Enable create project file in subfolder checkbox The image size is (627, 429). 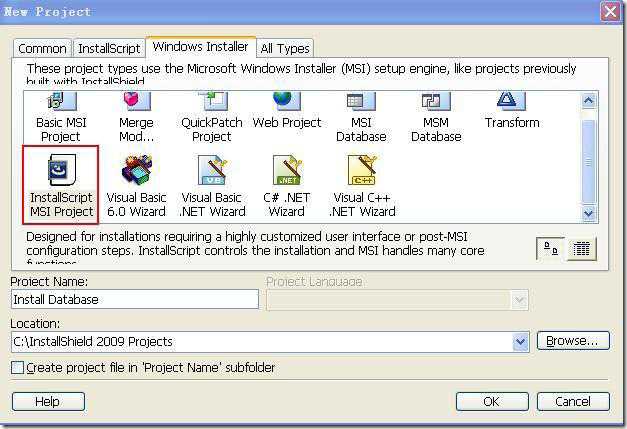pyautogui.click(x=18, y=367)
